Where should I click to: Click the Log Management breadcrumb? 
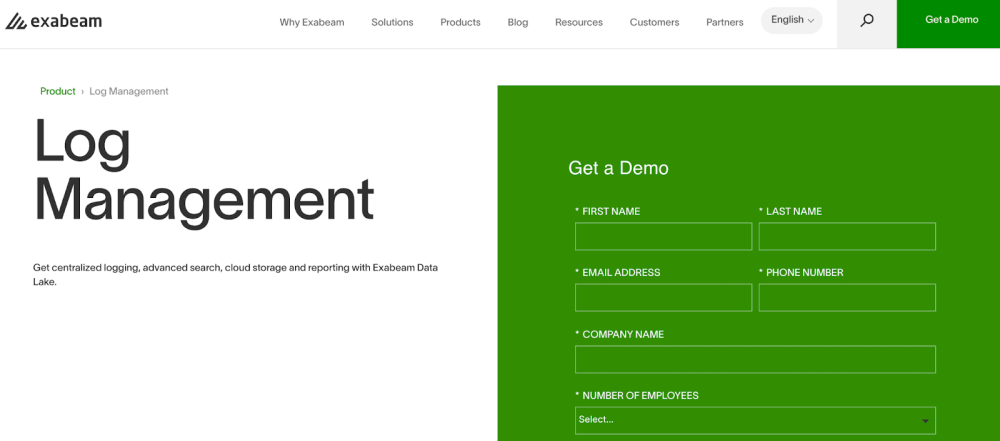[129, 91]
